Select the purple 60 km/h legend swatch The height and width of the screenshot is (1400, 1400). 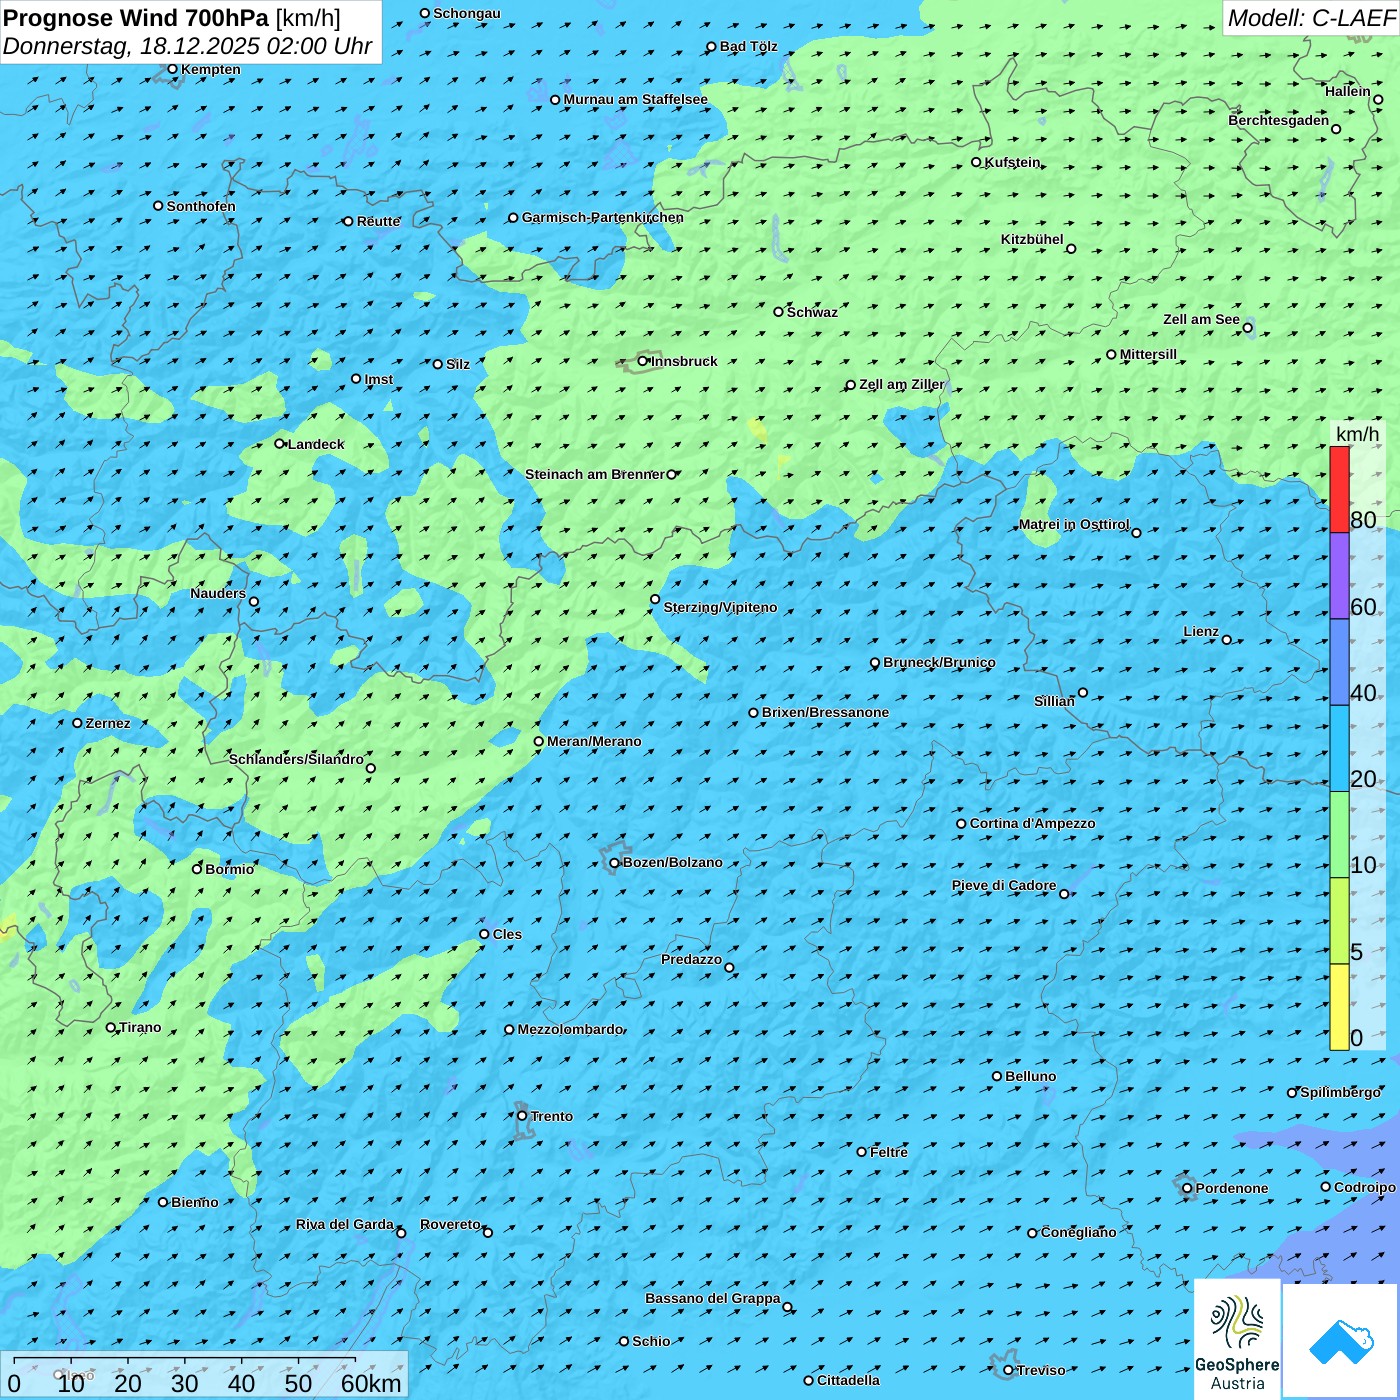click(1339, 575)
